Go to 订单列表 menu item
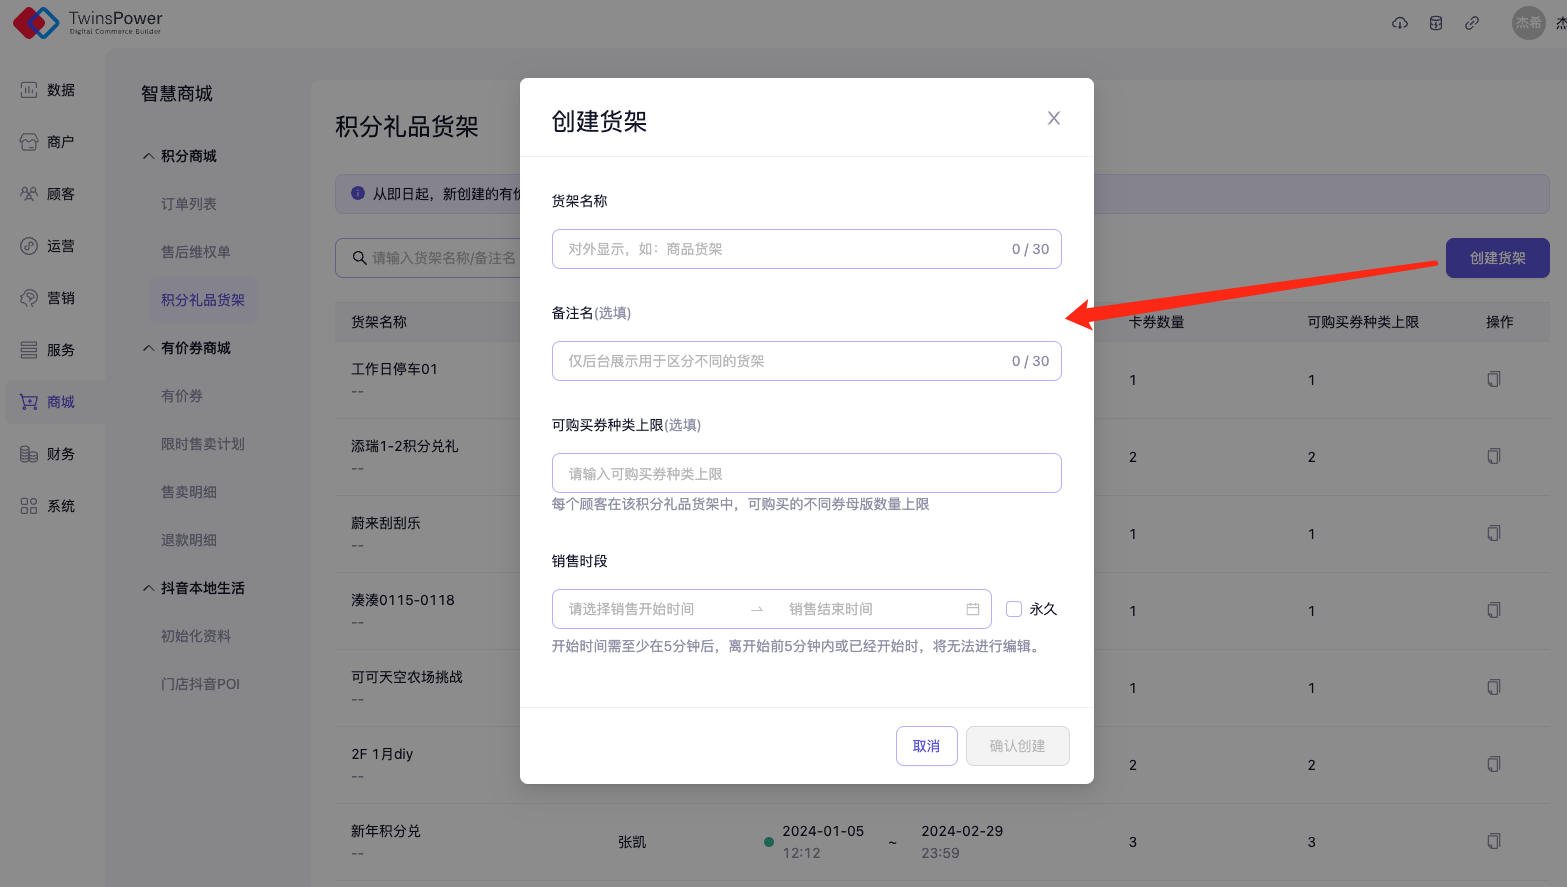The height and width of the screenshot is (887, 1567). coord(189,204)
